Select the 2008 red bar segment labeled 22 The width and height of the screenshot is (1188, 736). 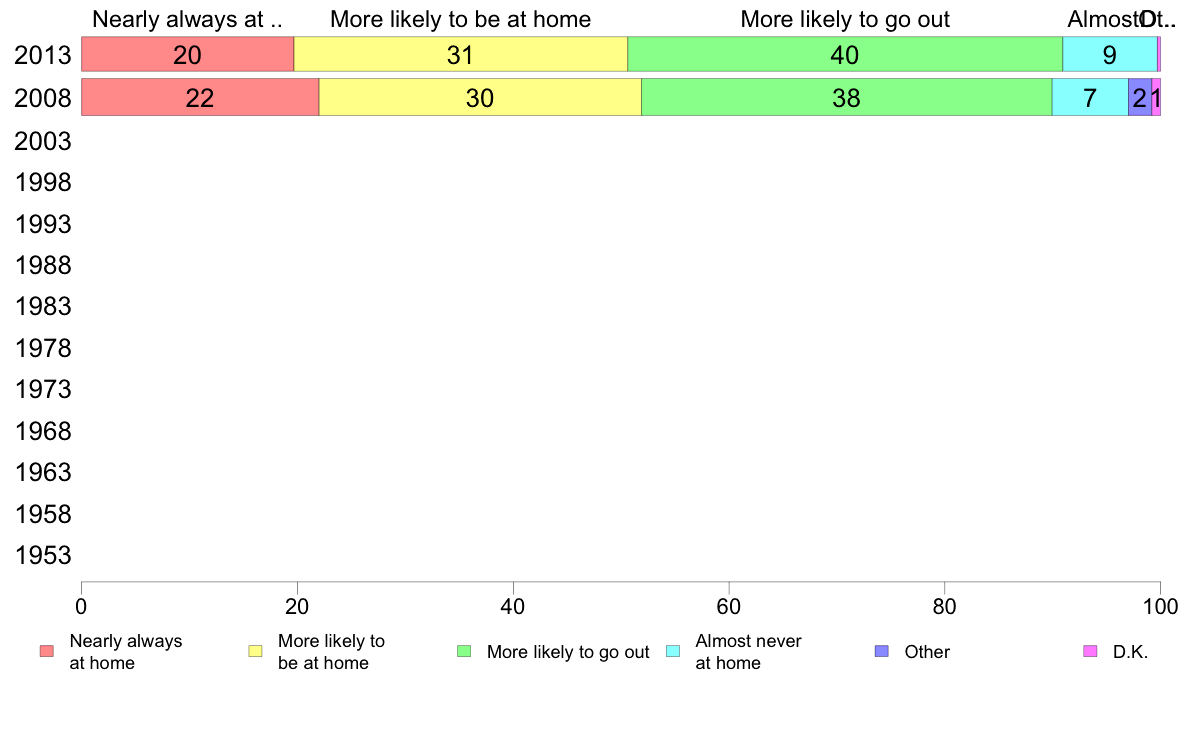200,97
